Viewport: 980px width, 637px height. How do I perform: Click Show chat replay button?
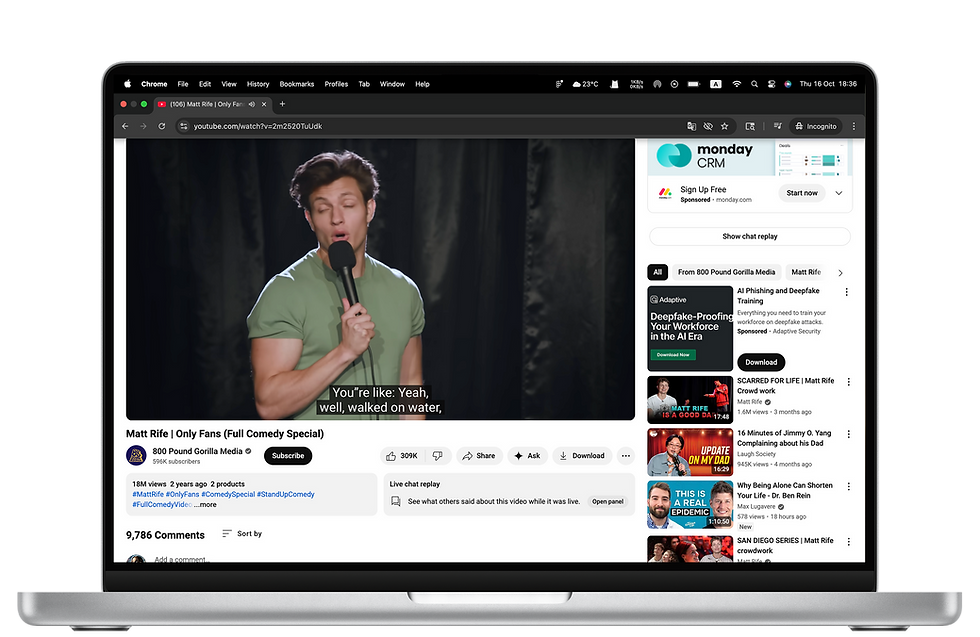click(x=749, y=236)
